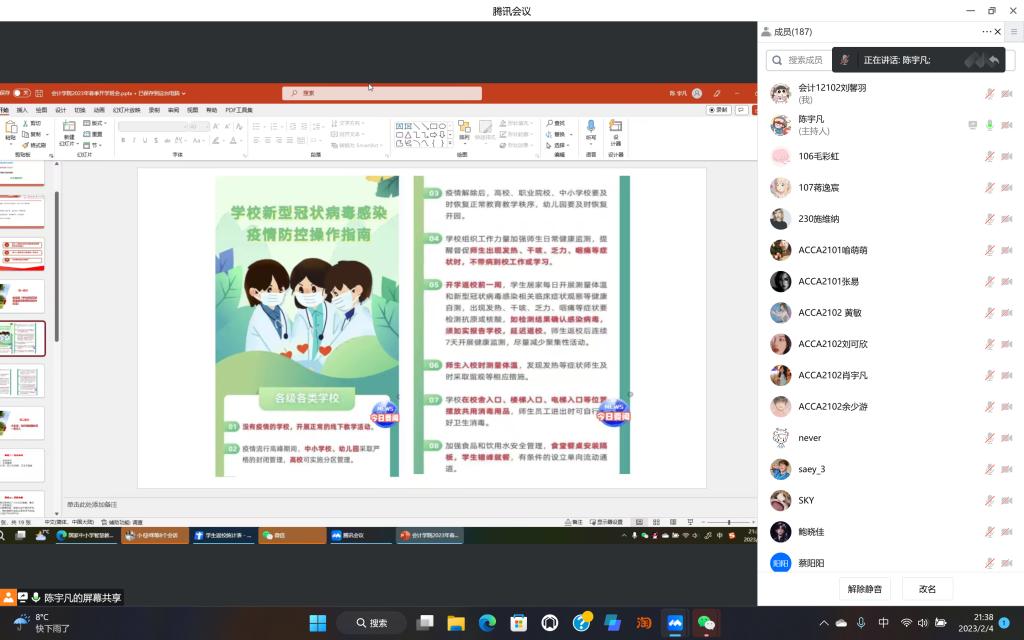Click the slide sorter view icon in PowerPoint
This screenshot has width=1024, height=640.
coord(656,522)
